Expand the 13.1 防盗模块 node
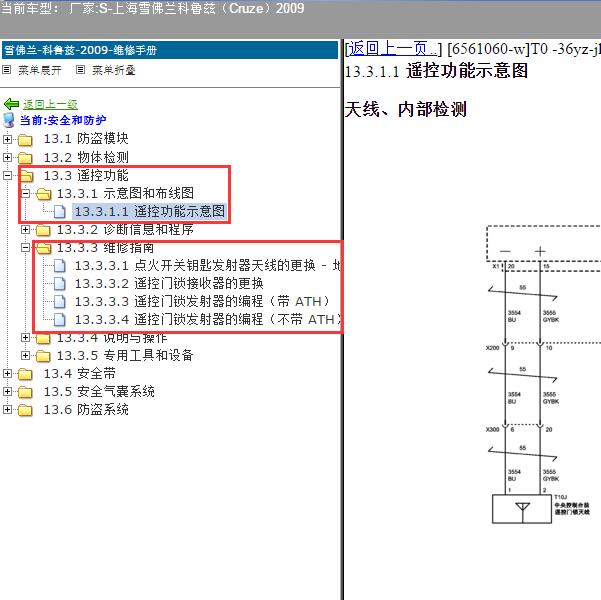This screenshot has height=600, width=601. tap(7, 139)
